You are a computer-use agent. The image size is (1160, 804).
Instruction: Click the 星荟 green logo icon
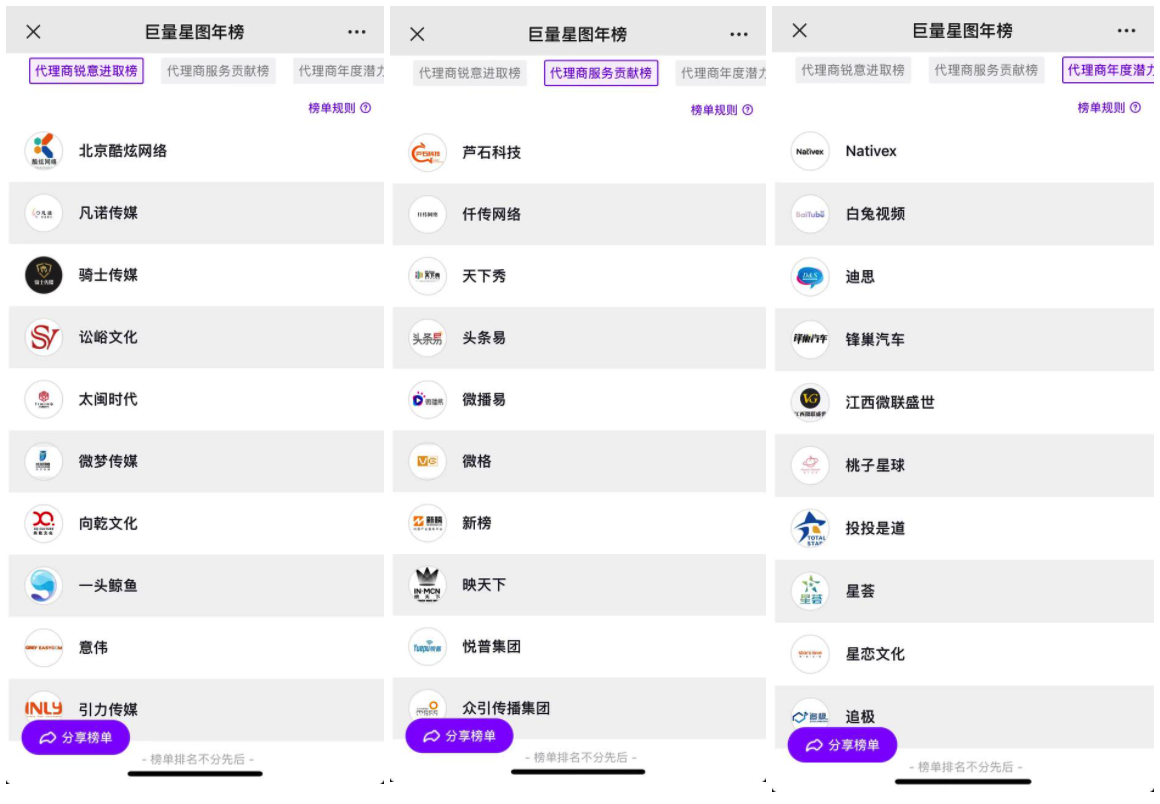[x=810, y=591]
